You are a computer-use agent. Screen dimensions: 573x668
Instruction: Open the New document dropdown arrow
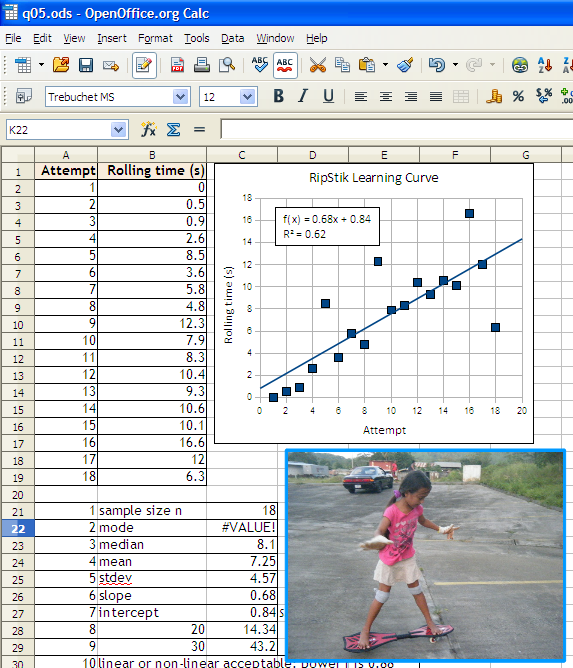click(x=41, y=65)
